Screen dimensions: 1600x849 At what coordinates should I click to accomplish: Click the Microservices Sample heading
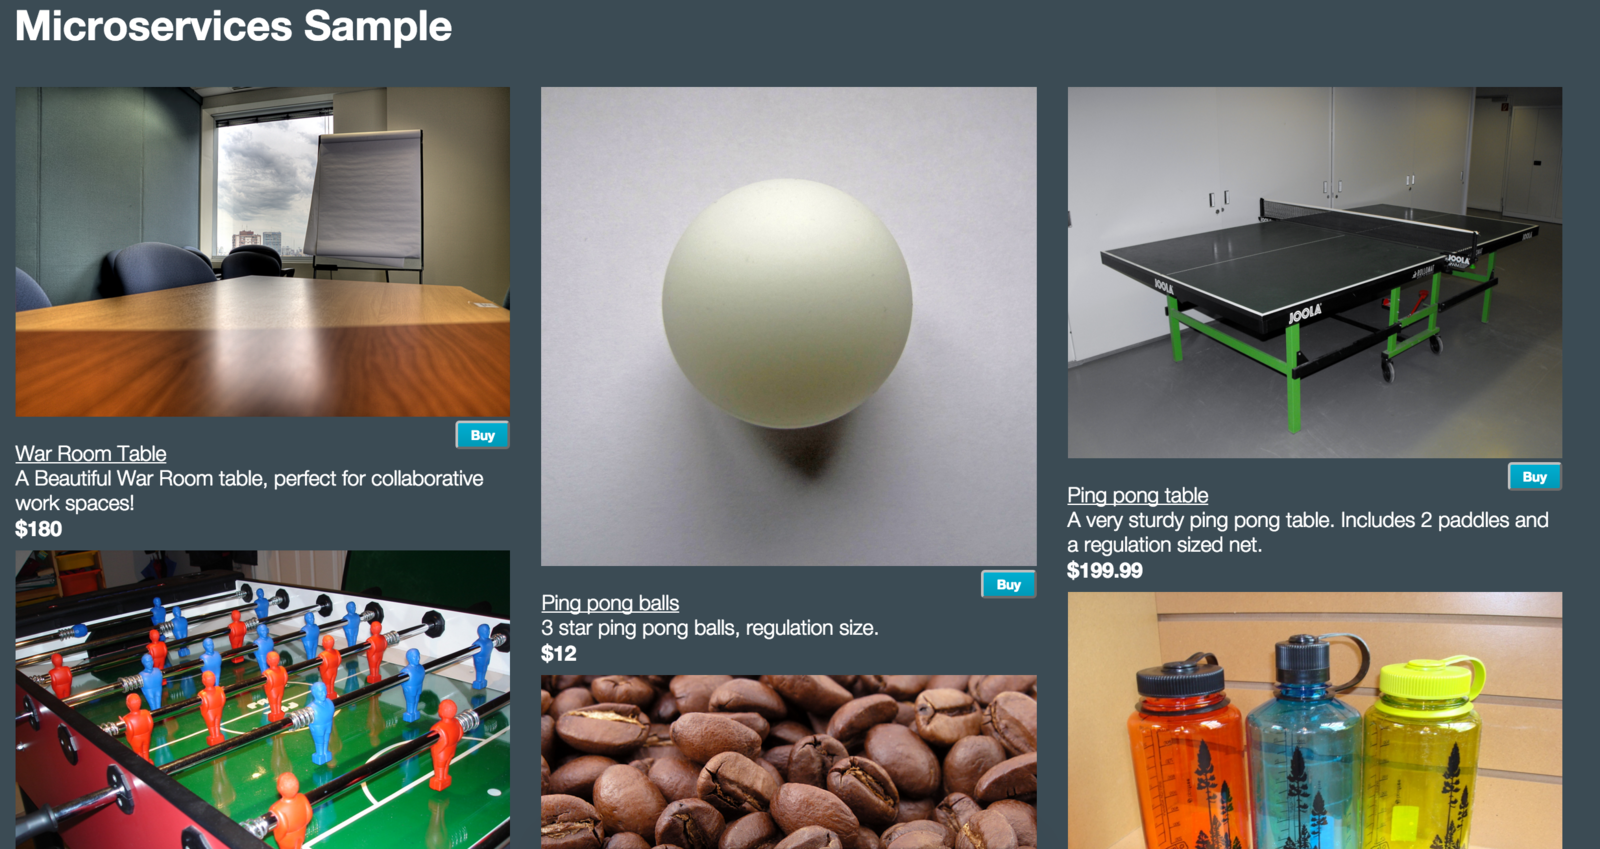pos(233,26)
